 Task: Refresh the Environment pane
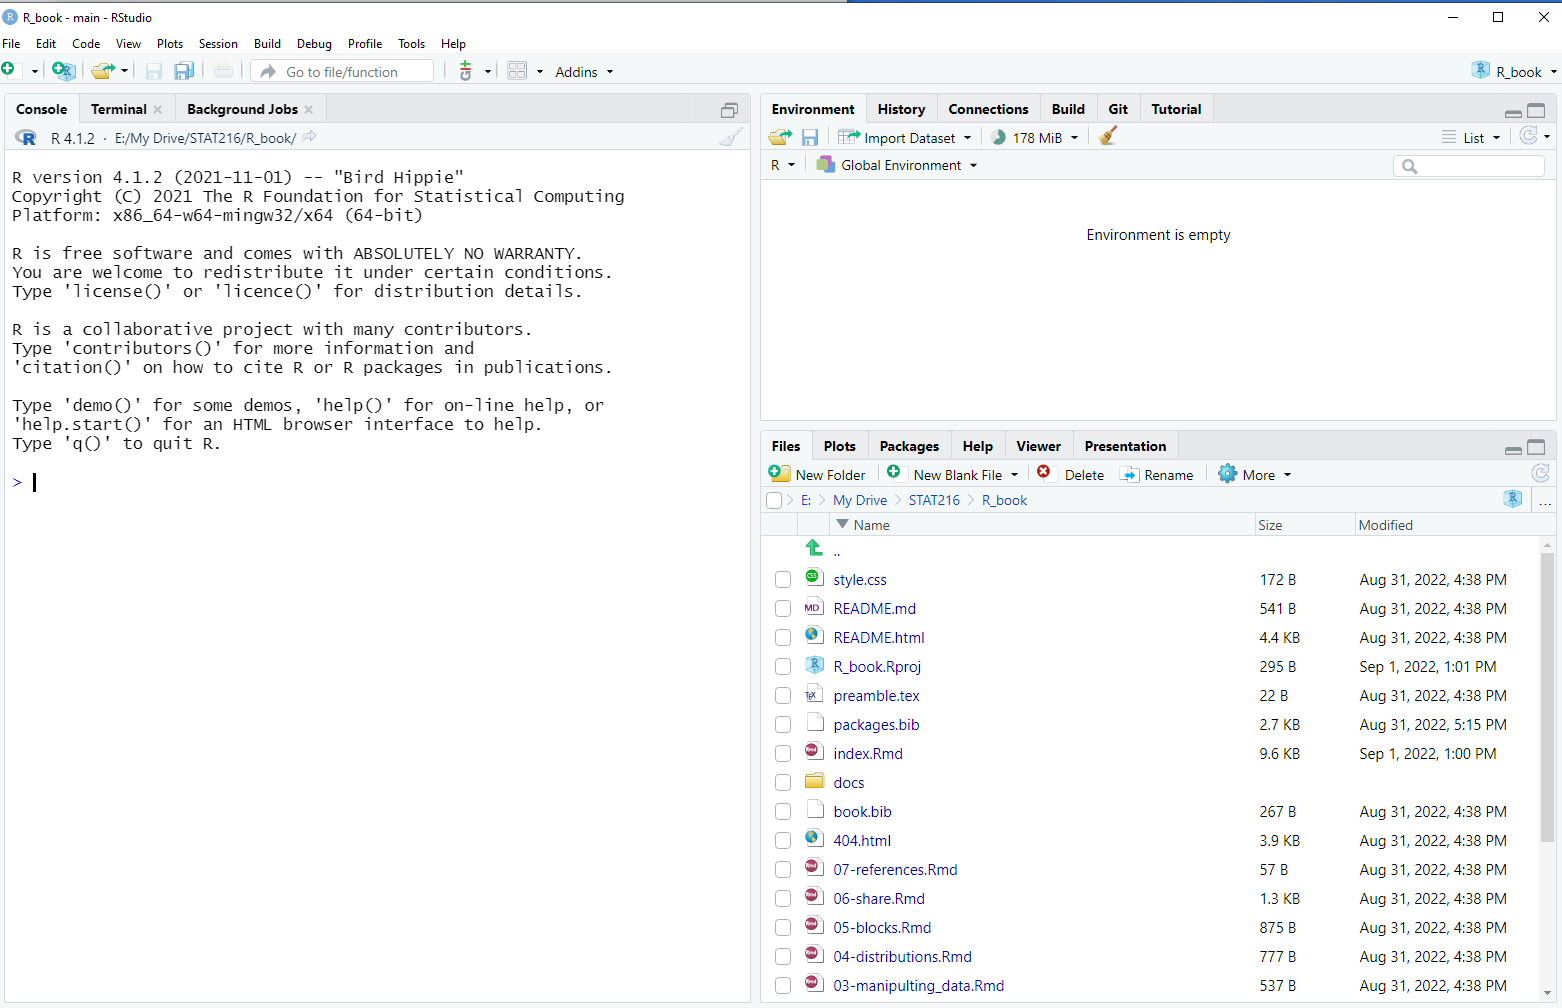point(1528,136)
